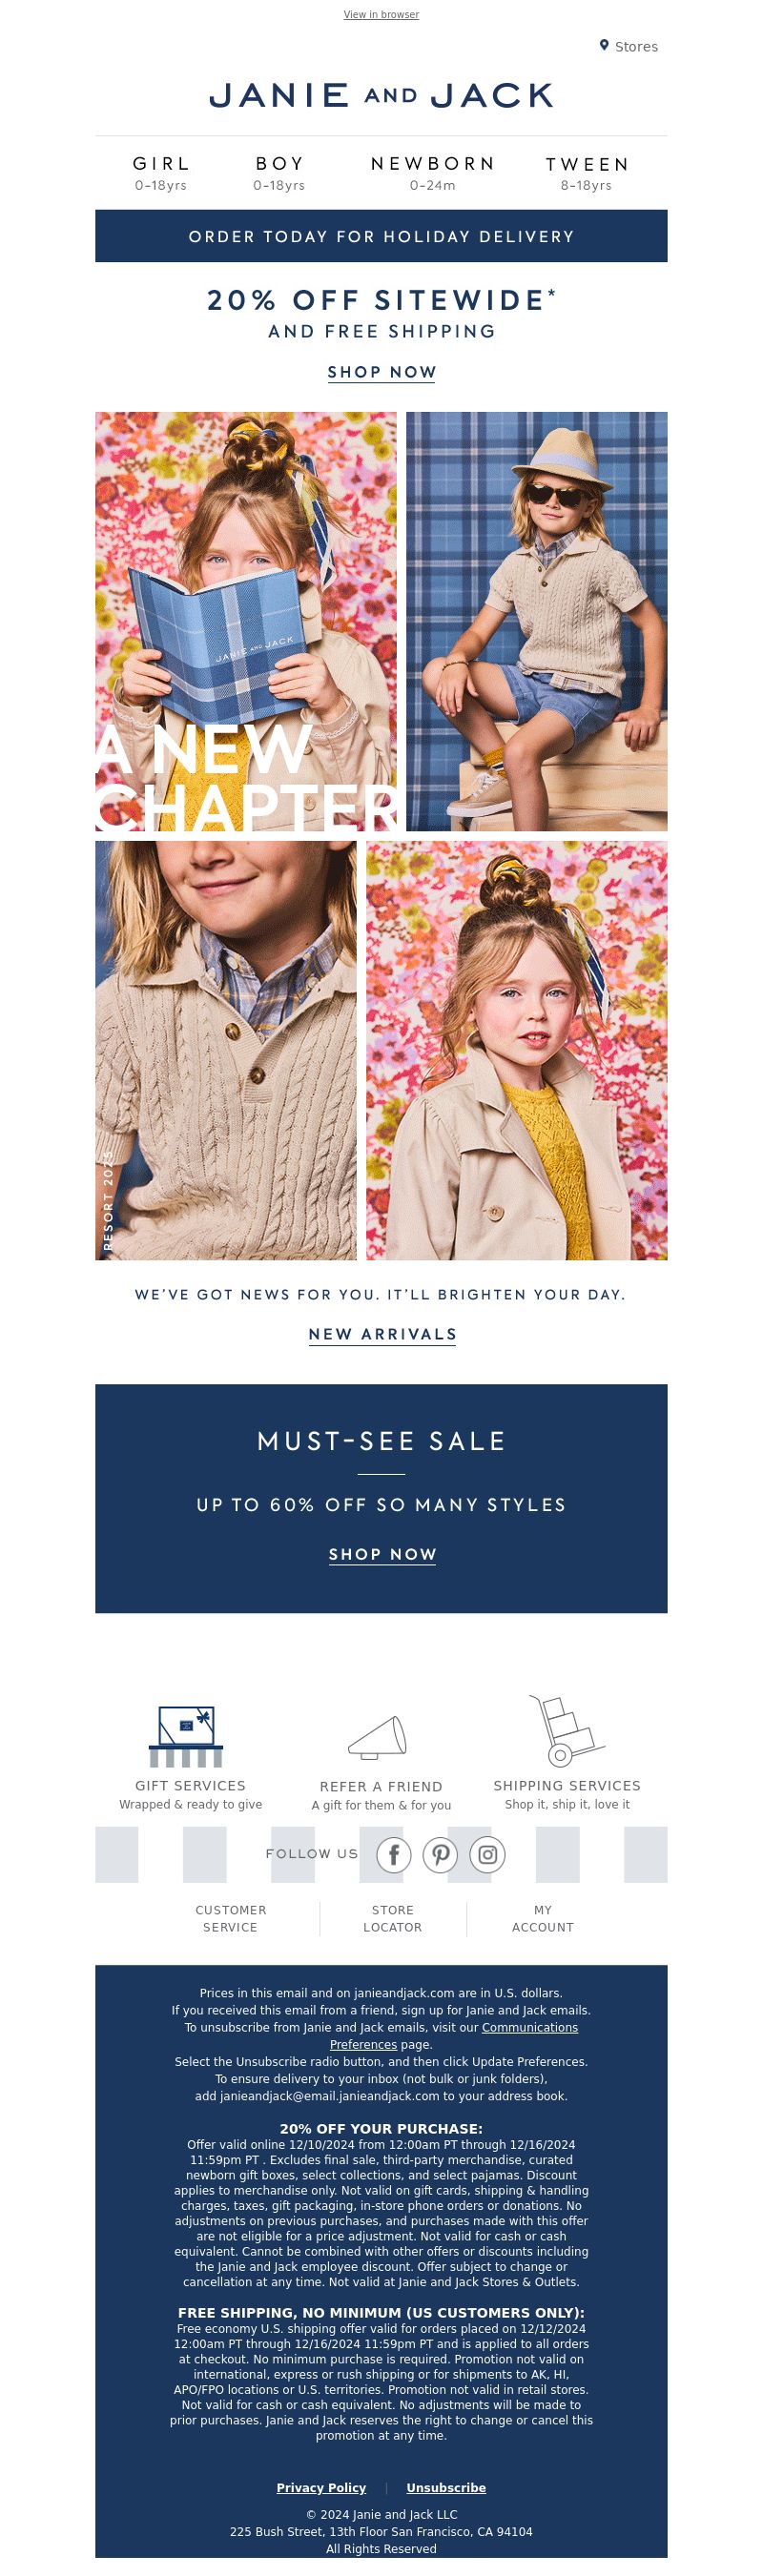The height and width of the screenshot is (2576, 763).
Task: Click Shop Now under 20% off sitewide
Action: tap(382, 372)
